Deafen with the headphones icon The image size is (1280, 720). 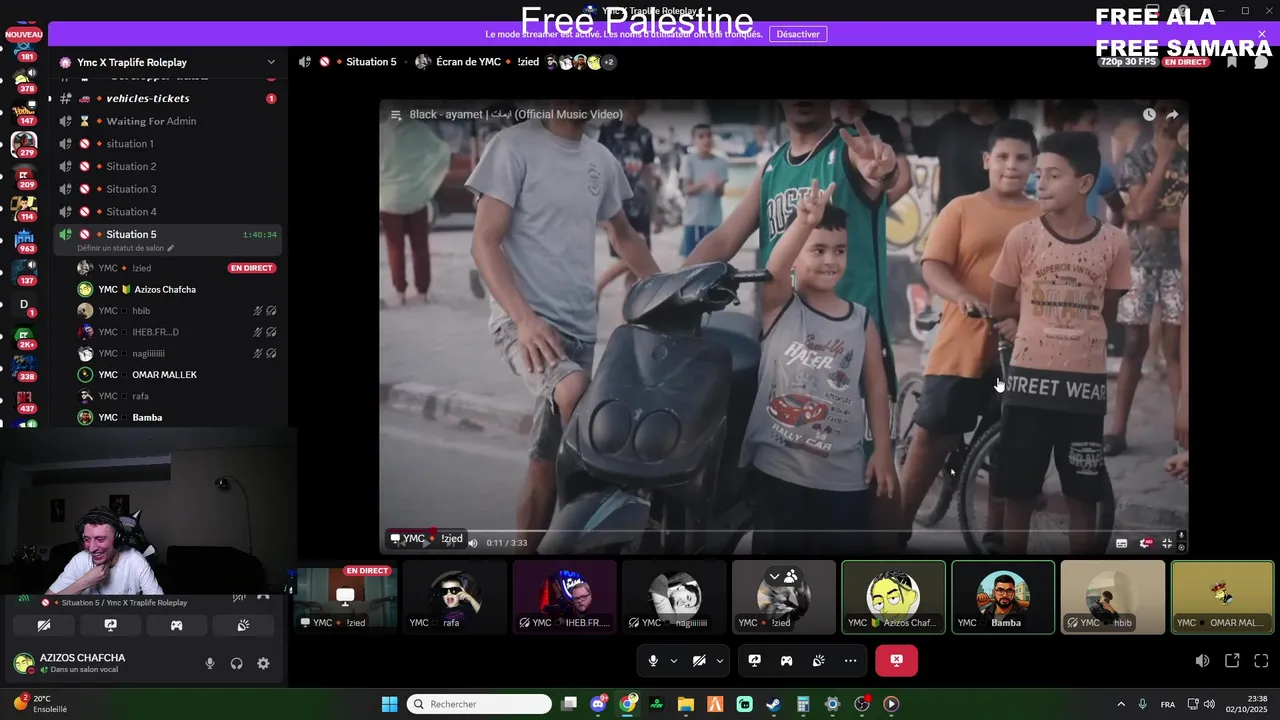(236, 663)
